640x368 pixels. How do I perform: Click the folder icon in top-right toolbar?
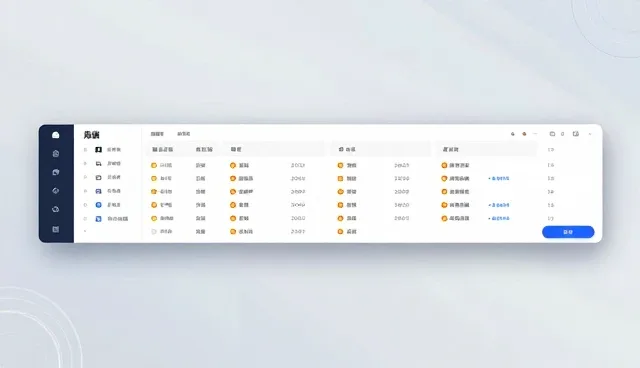(552, 134)
